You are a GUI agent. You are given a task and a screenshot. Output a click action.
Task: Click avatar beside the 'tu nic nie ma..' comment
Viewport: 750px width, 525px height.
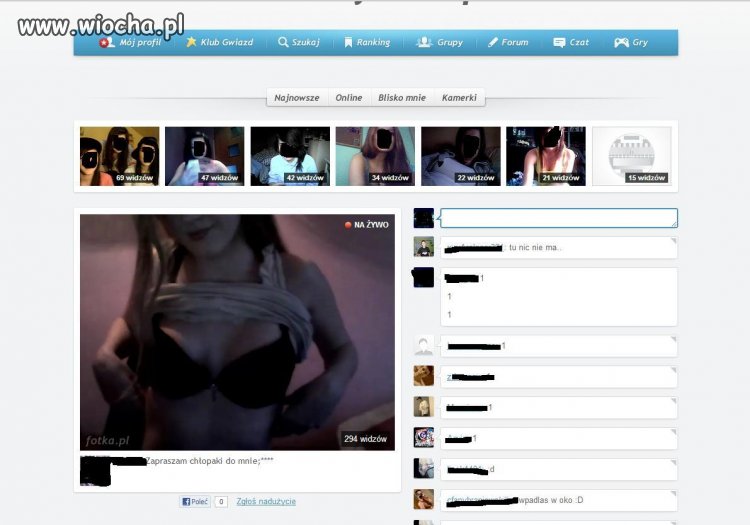(x=424, y=246)
